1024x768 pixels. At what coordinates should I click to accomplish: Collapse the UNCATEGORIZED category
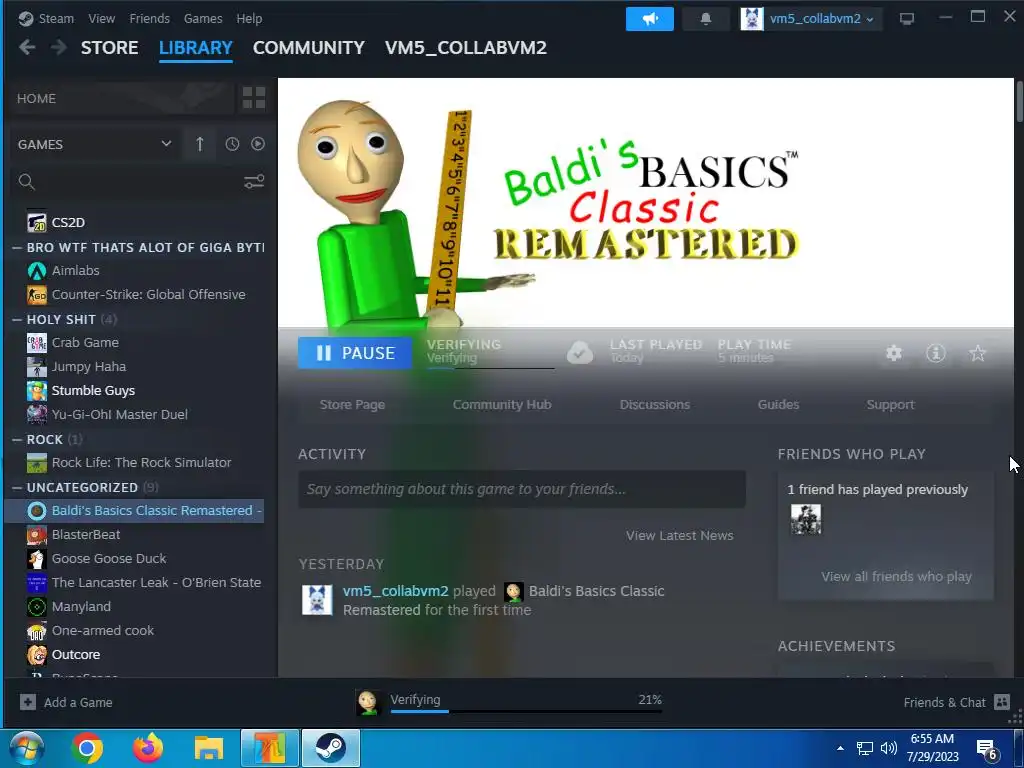point(17,488)
